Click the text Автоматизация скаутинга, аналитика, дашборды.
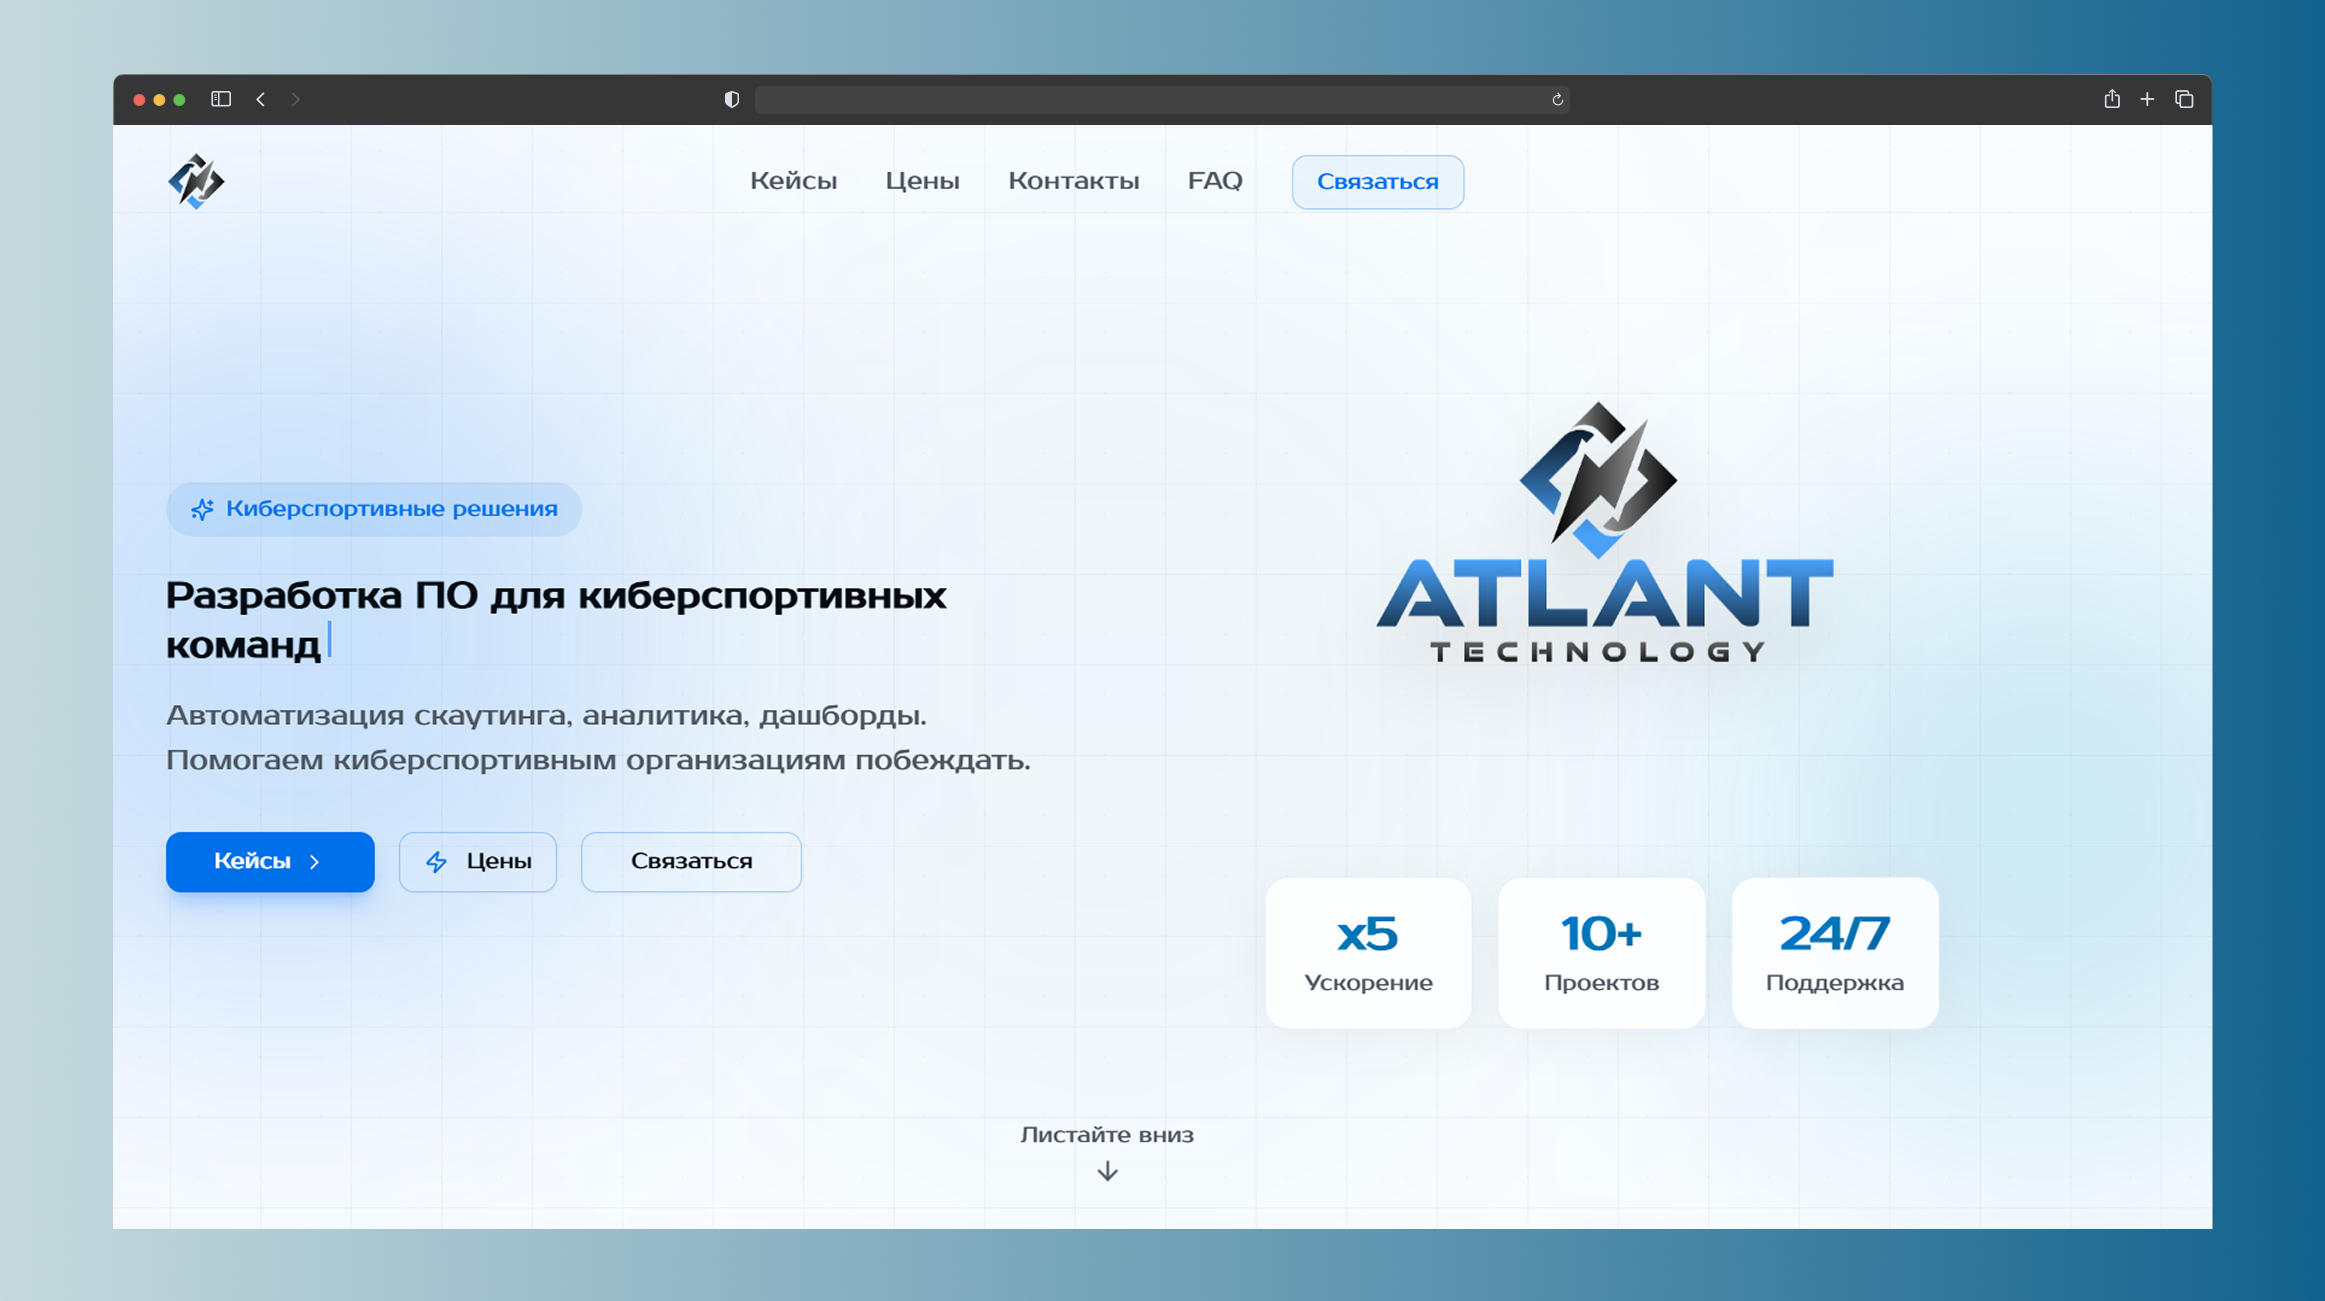The image size is (2325, 1301). 546,715
